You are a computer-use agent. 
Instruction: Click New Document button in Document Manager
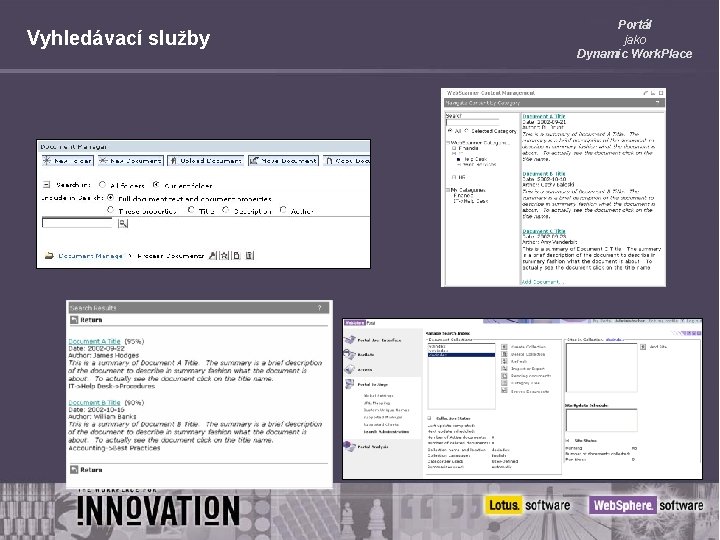tap(131, 161)
